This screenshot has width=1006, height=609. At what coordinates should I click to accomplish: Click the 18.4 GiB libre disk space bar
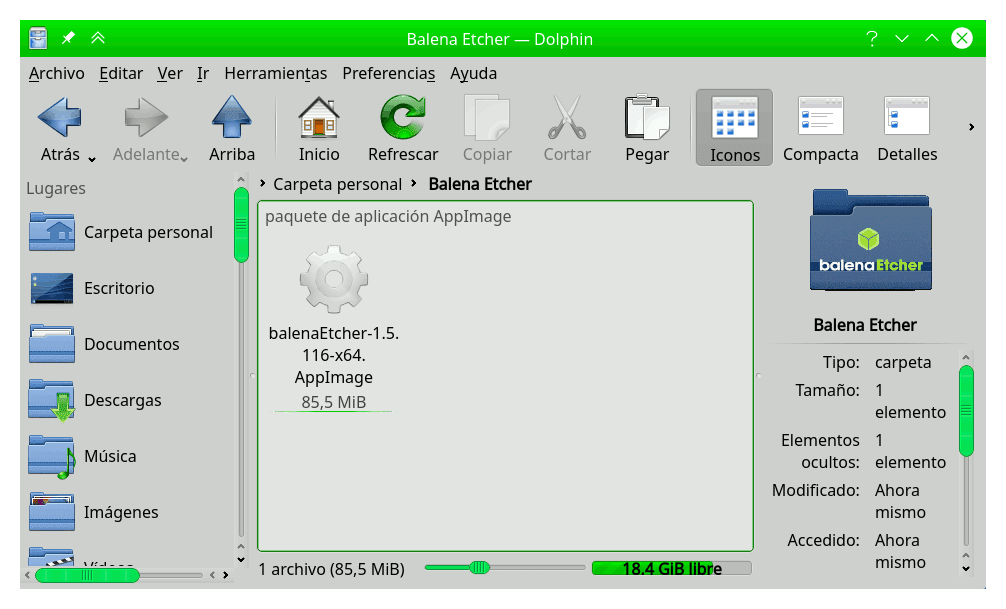[673, 568]
